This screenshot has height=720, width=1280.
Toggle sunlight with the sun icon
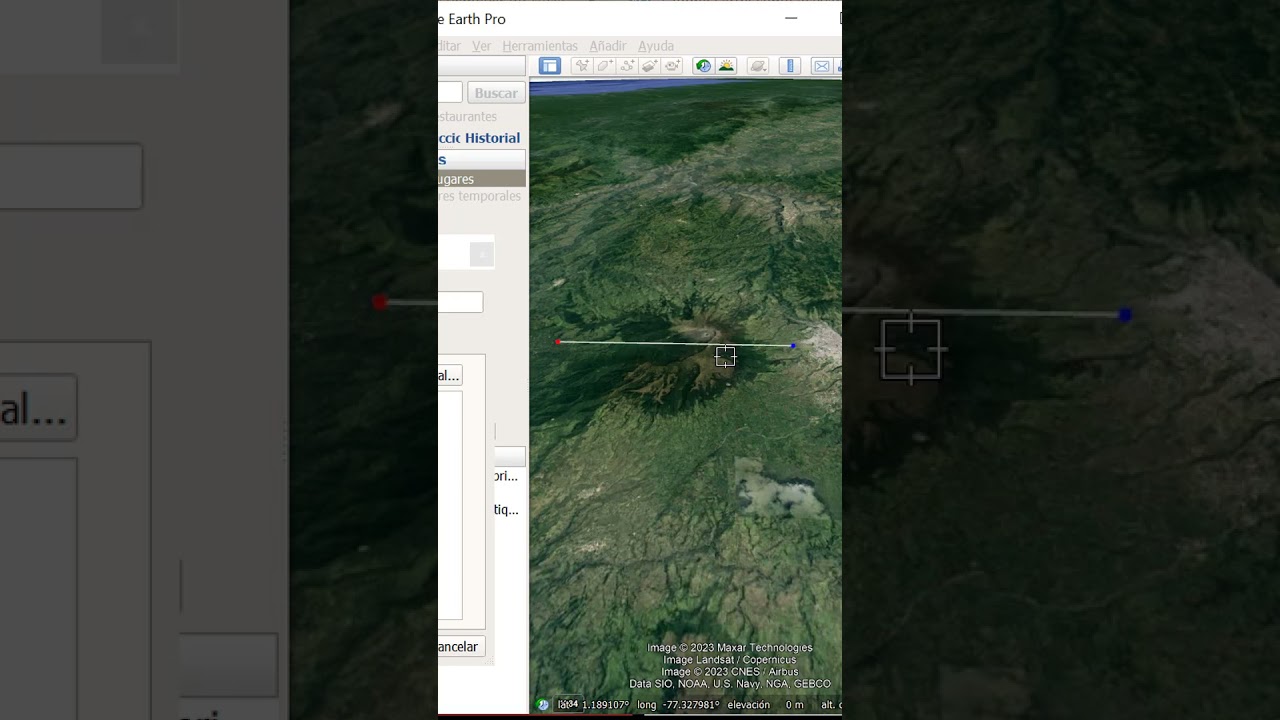click(x=726, y=66)
